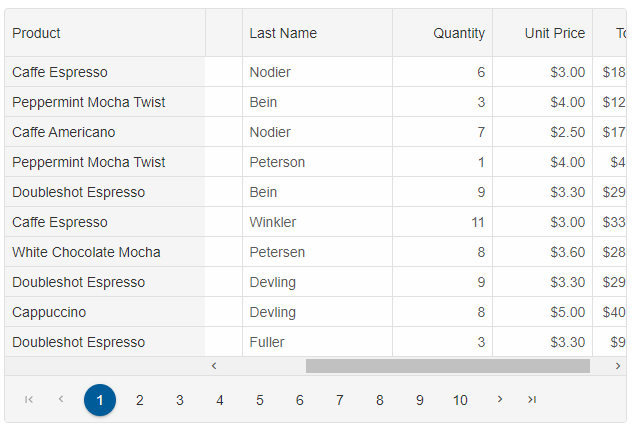The height and width of the screenshot is (439, 633).
Task: Navigate to page 10
Action: click(460, 400)
